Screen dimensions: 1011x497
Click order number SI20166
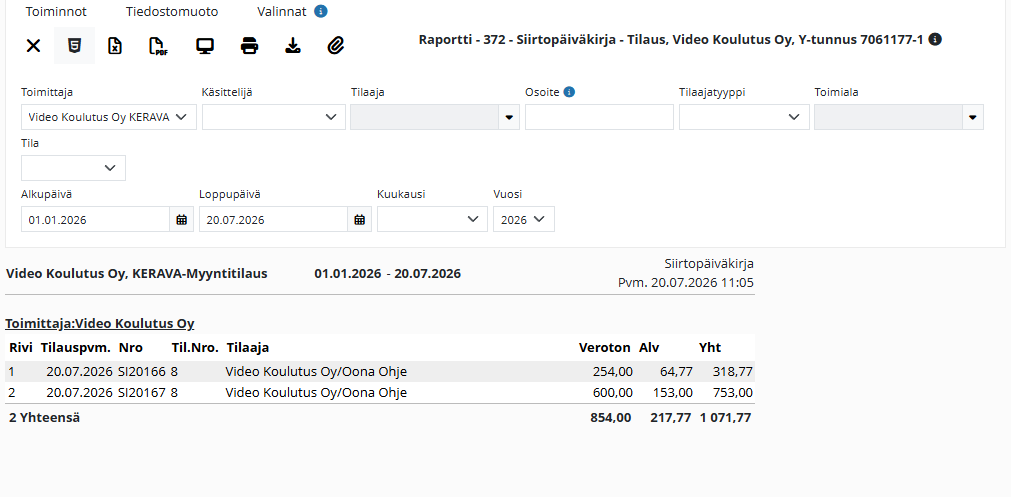tap(142, 372)
